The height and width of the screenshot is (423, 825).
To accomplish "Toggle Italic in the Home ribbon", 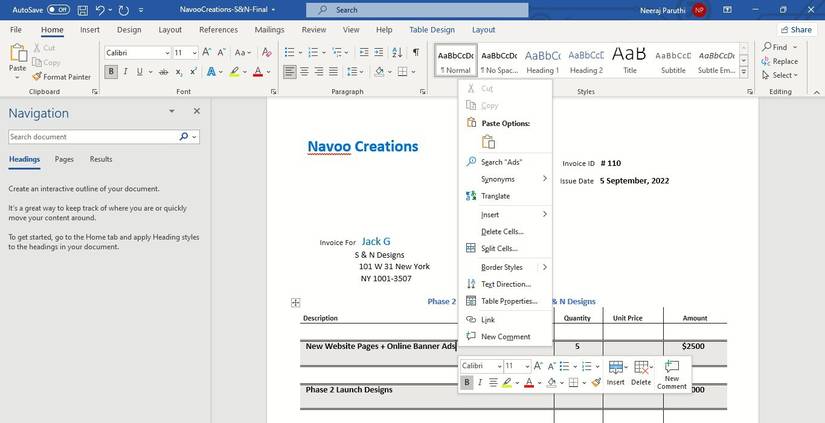I will coord(125,72).
